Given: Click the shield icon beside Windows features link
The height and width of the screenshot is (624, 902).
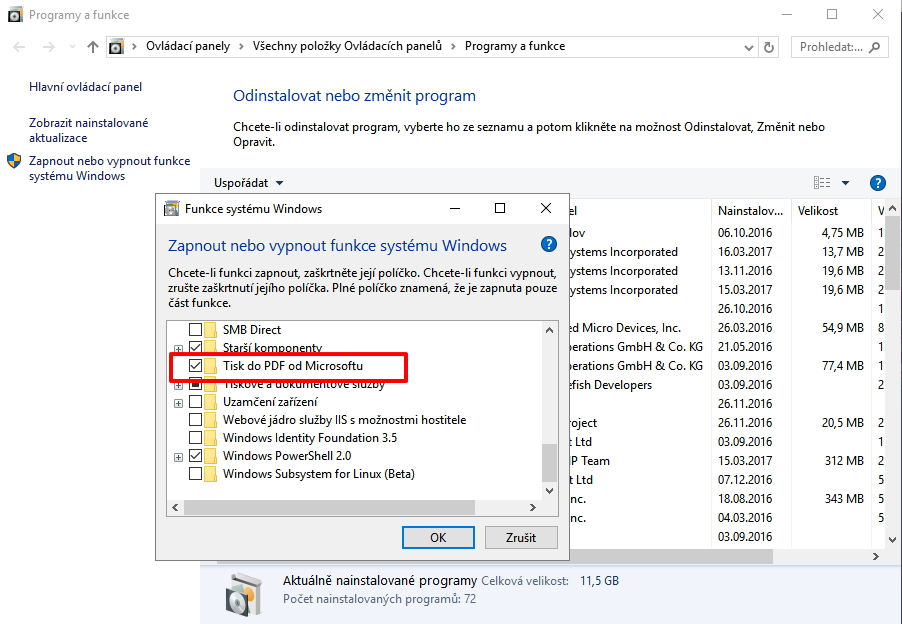Looking at the screenshot, I should point(14,160).
